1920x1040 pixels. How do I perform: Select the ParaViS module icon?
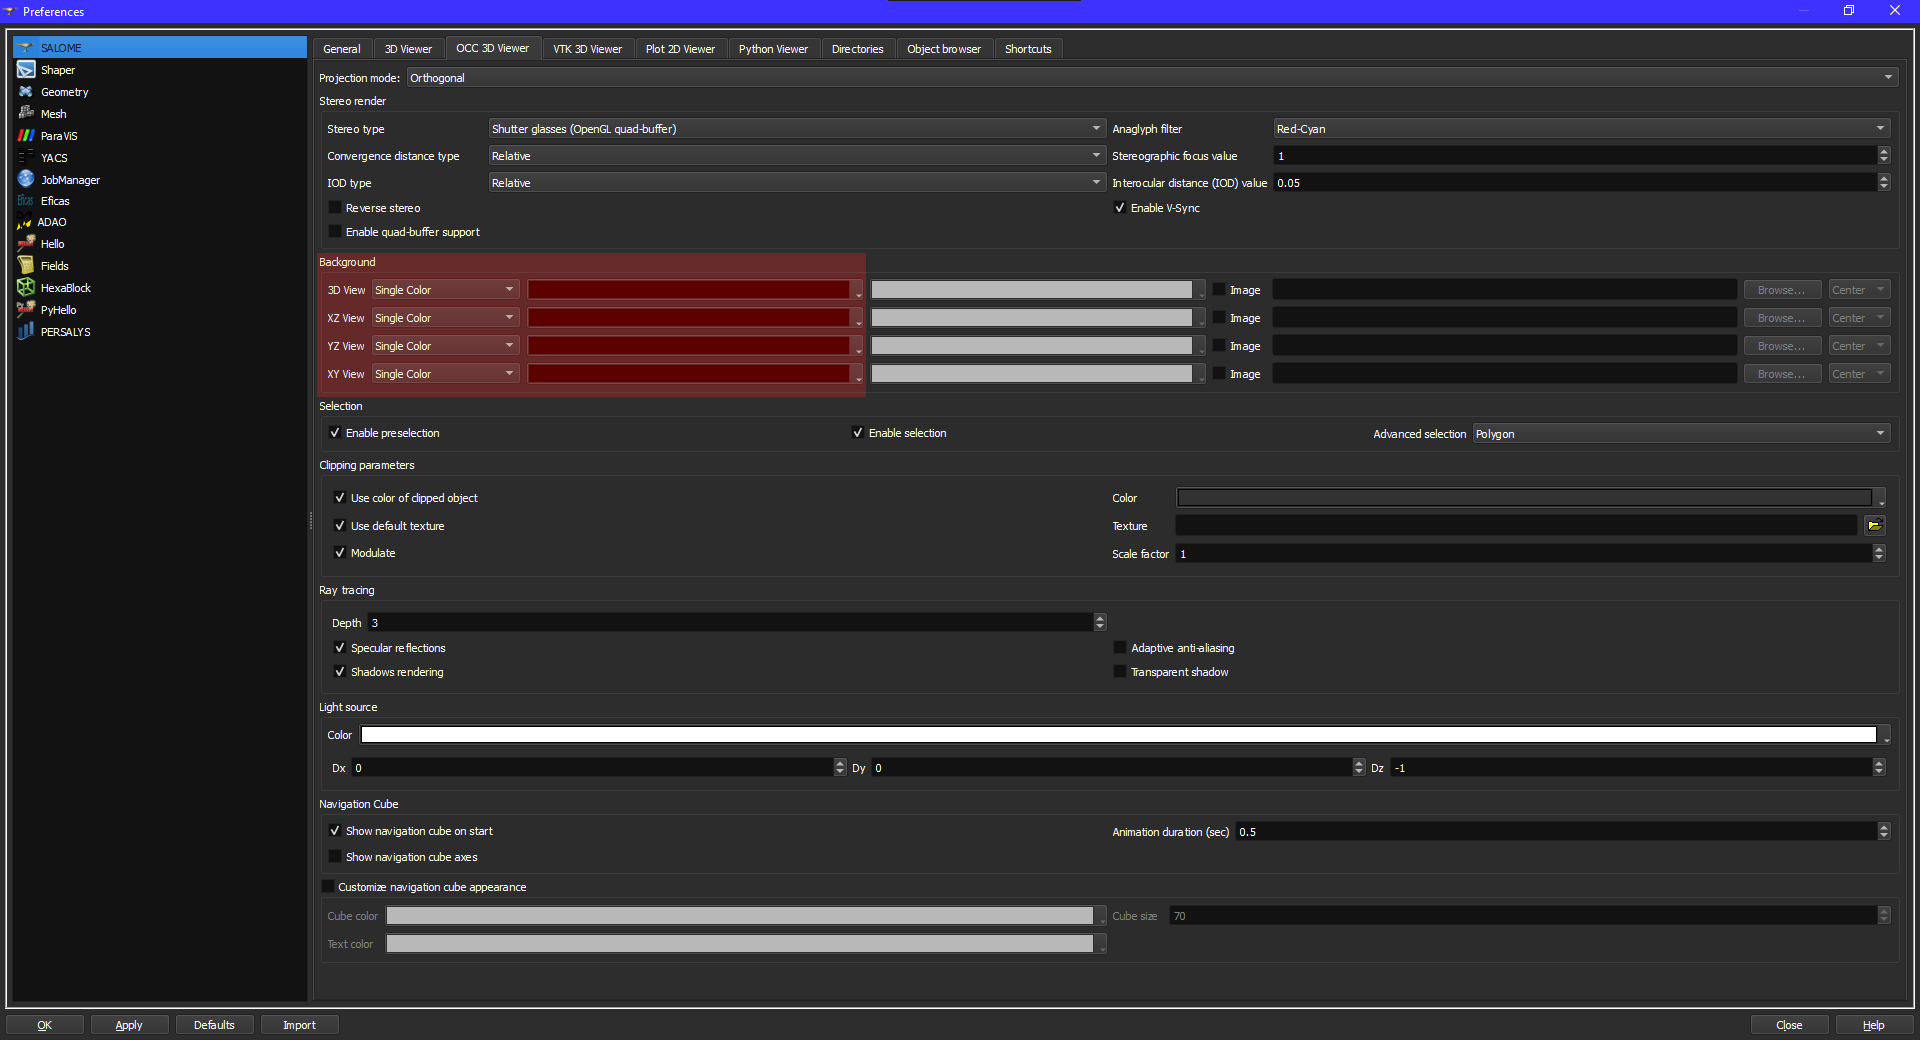[26, 135]
